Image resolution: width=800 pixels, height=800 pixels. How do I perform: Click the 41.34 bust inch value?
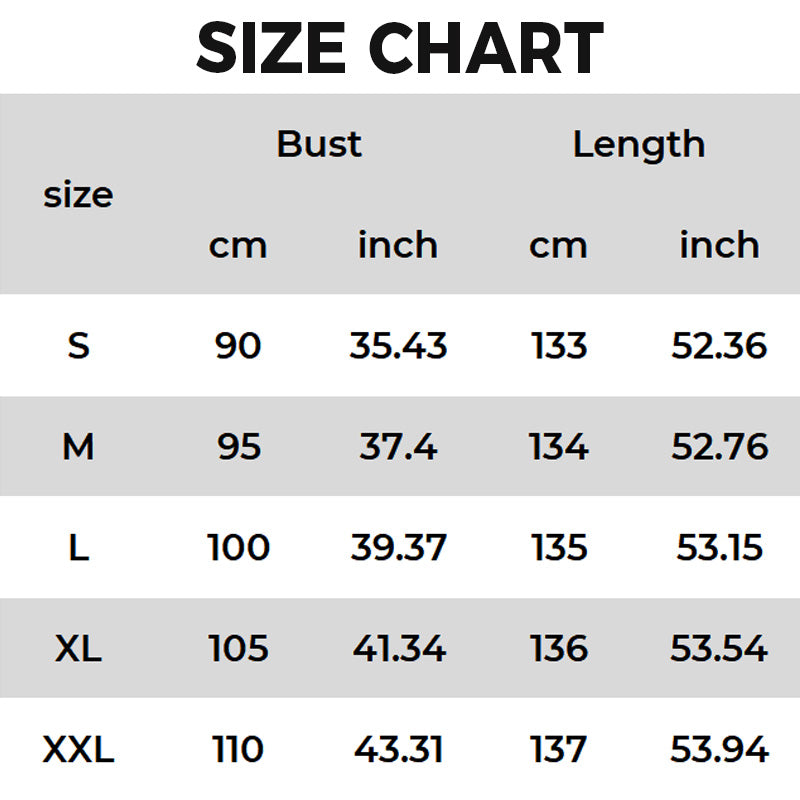pos(398,649)
